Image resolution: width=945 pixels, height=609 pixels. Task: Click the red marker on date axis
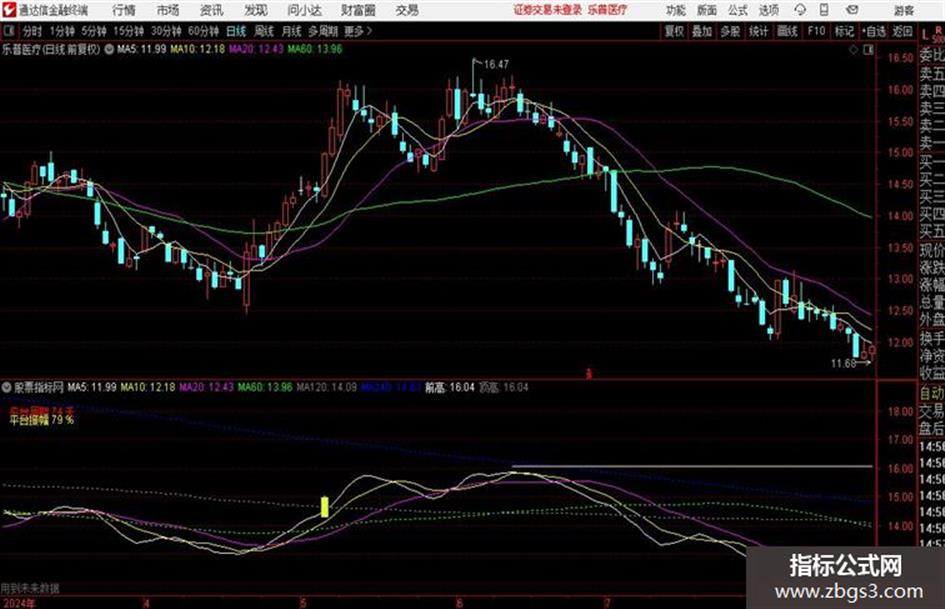point(589,374)
